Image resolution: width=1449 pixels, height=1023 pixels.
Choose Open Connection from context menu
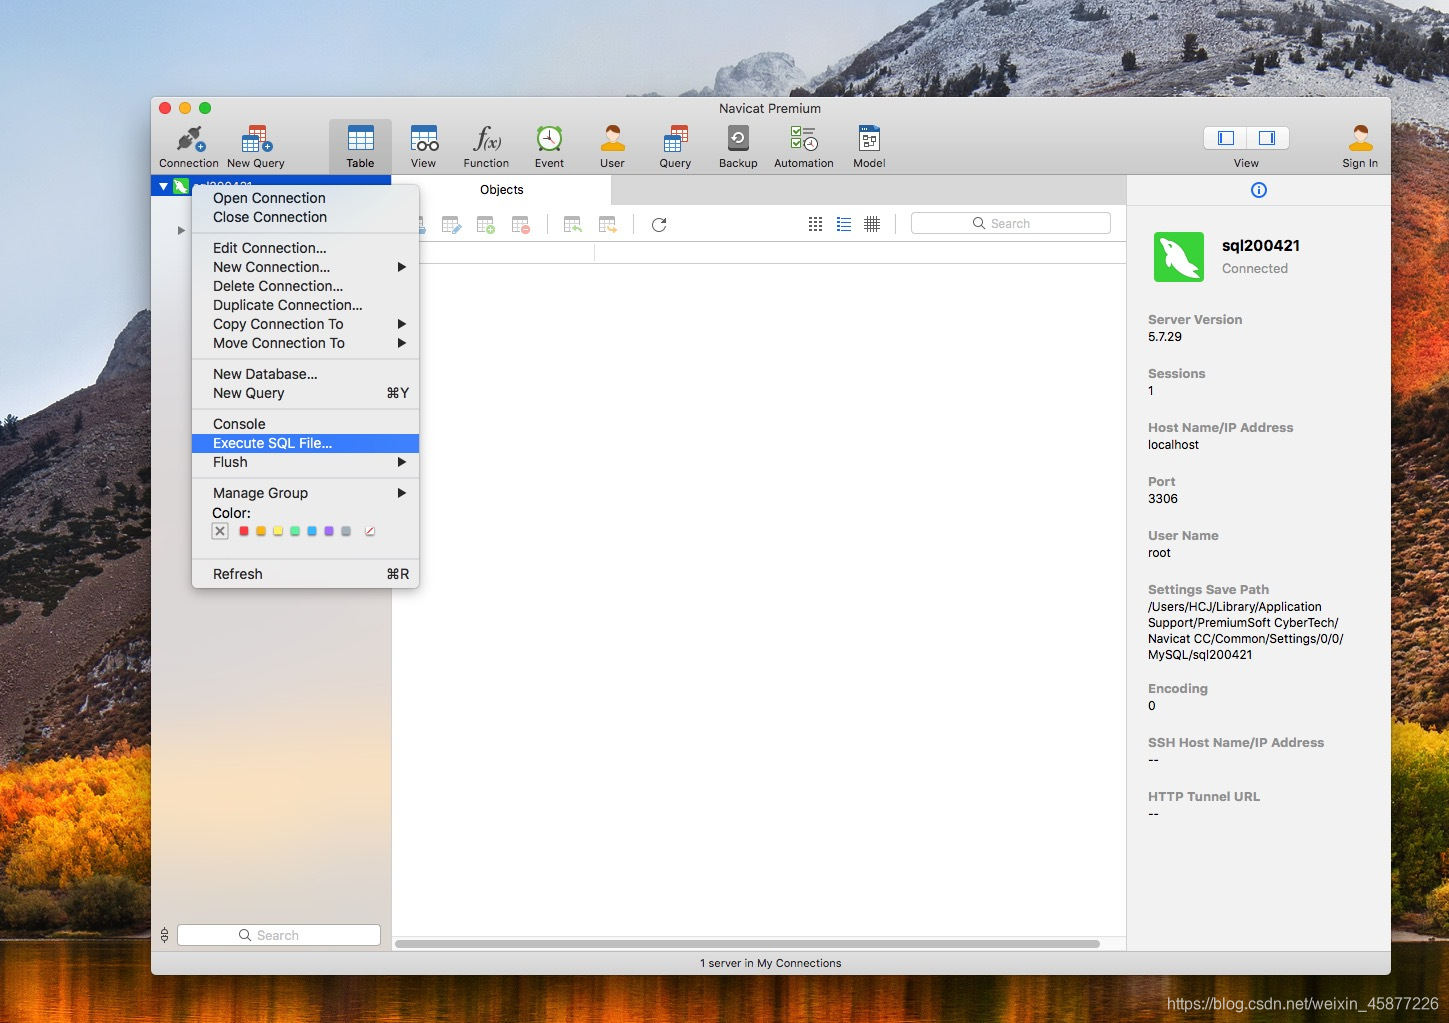pyautogui.click(x=305, y=198)
